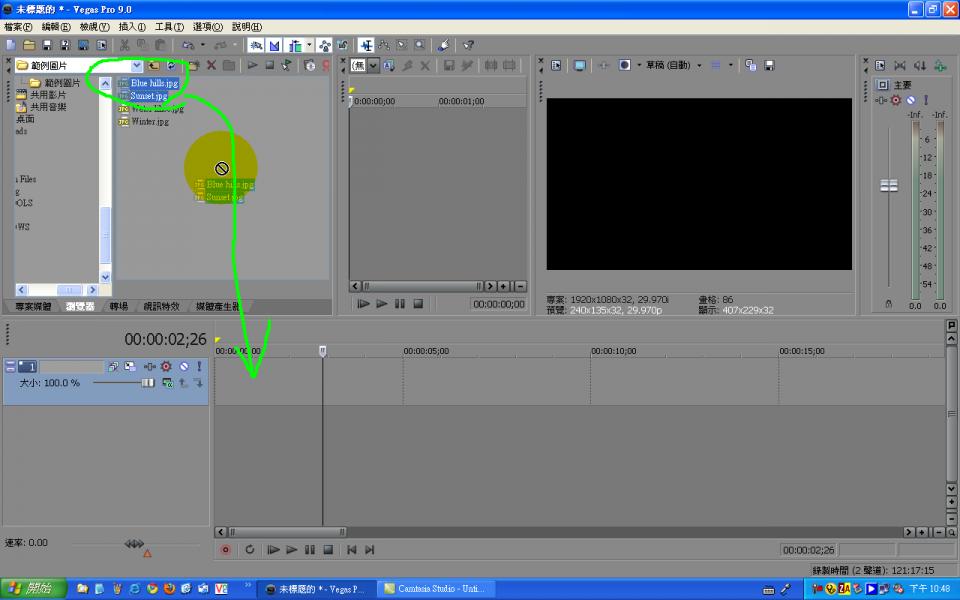Click the Save project icon in toolbar

pos(47,45)
